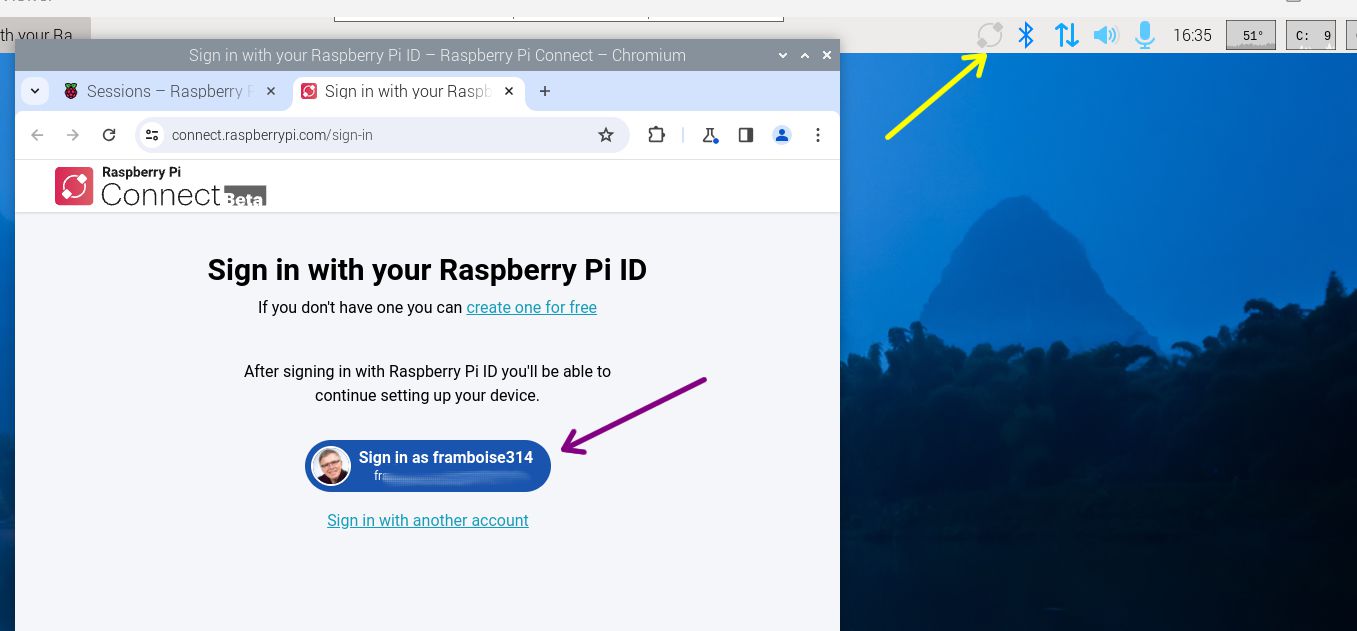View site information icon in address bar

152,135
